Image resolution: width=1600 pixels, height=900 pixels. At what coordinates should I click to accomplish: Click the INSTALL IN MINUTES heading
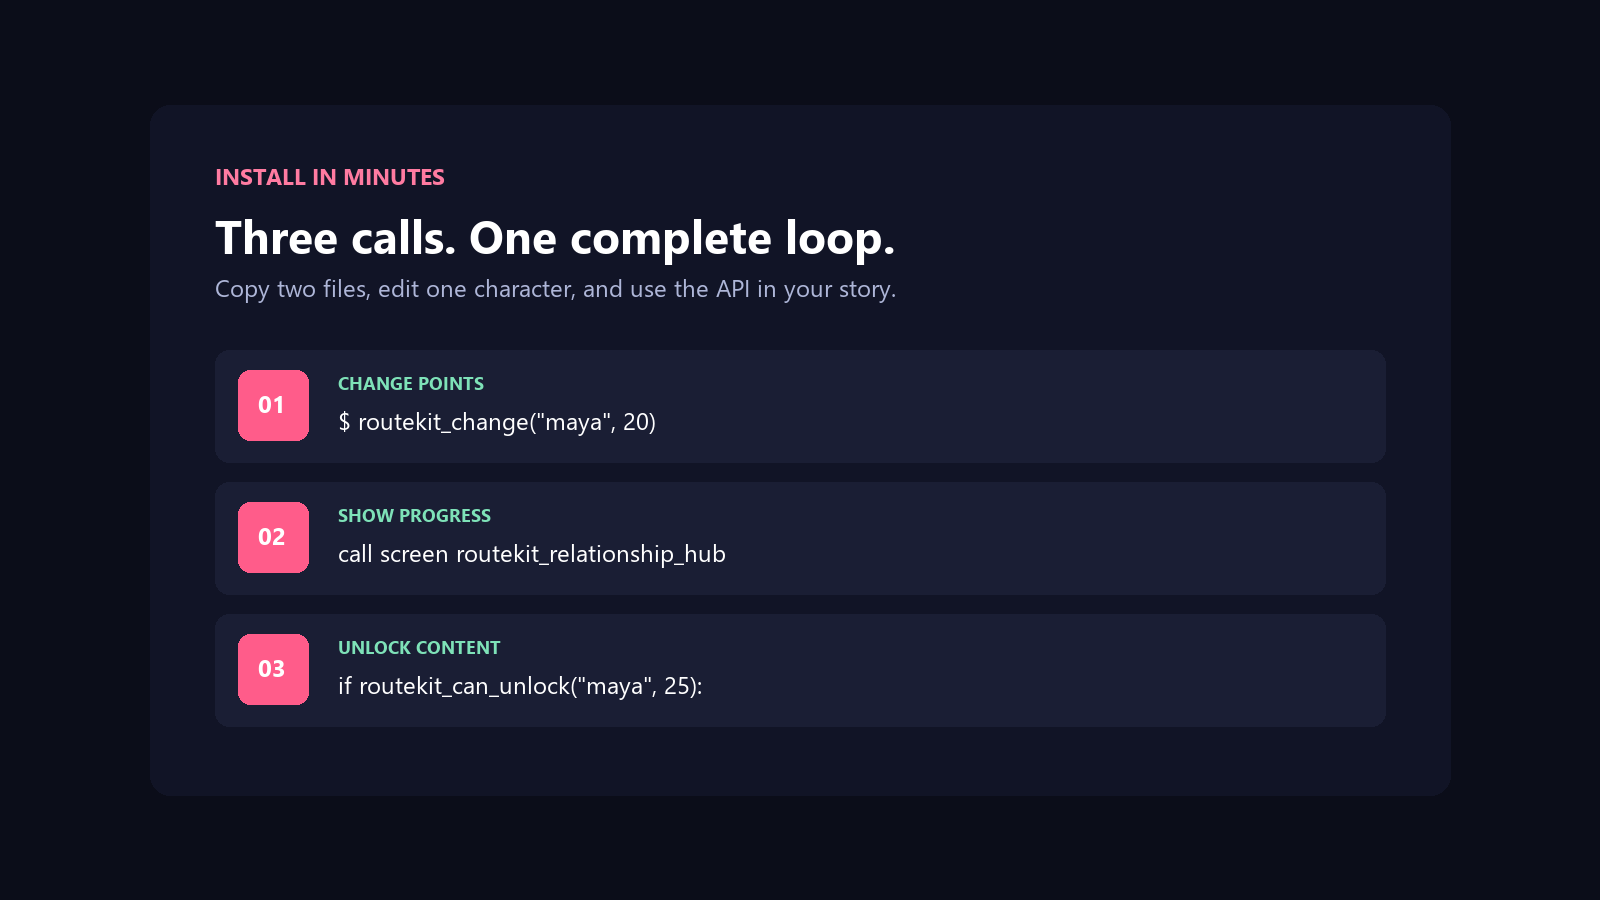pyautogui.click(x=330, y=177)
